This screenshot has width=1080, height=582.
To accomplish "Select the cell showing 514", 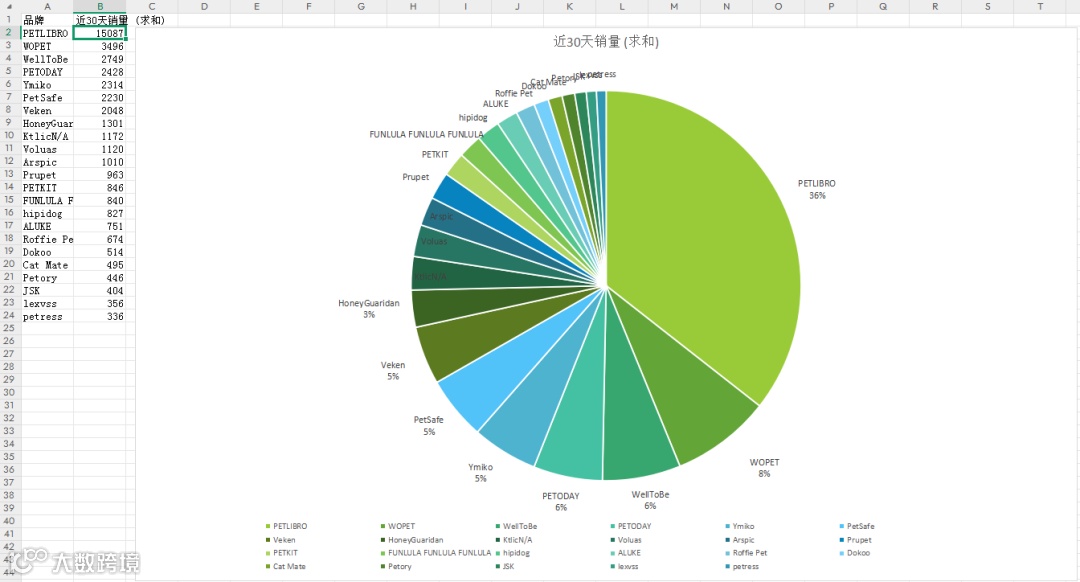I will (100, 252).
